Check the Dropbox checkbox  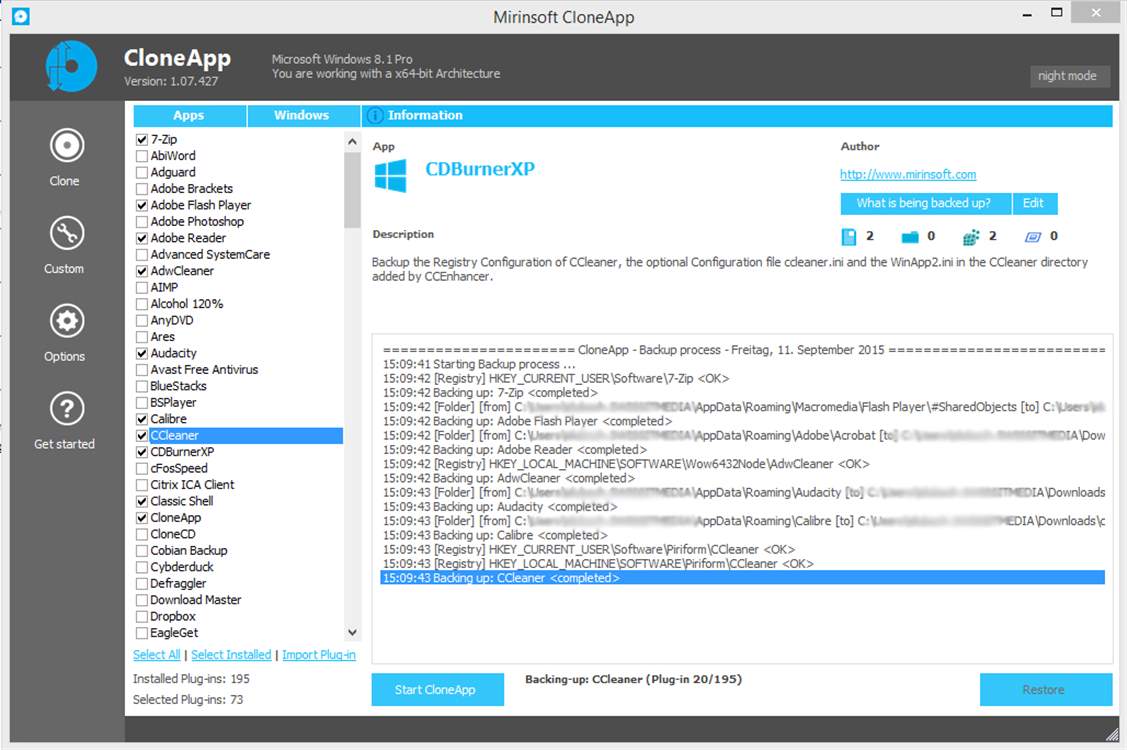pos(142,617)
